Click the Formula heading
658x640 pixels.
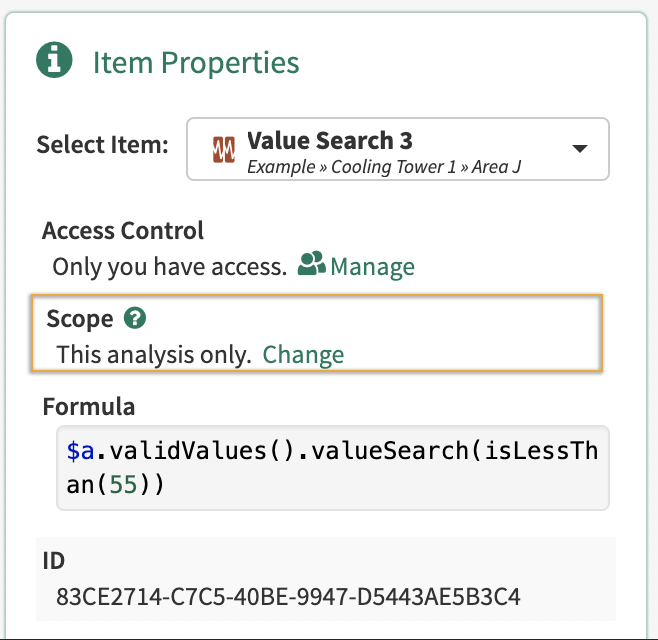point(89,406)
